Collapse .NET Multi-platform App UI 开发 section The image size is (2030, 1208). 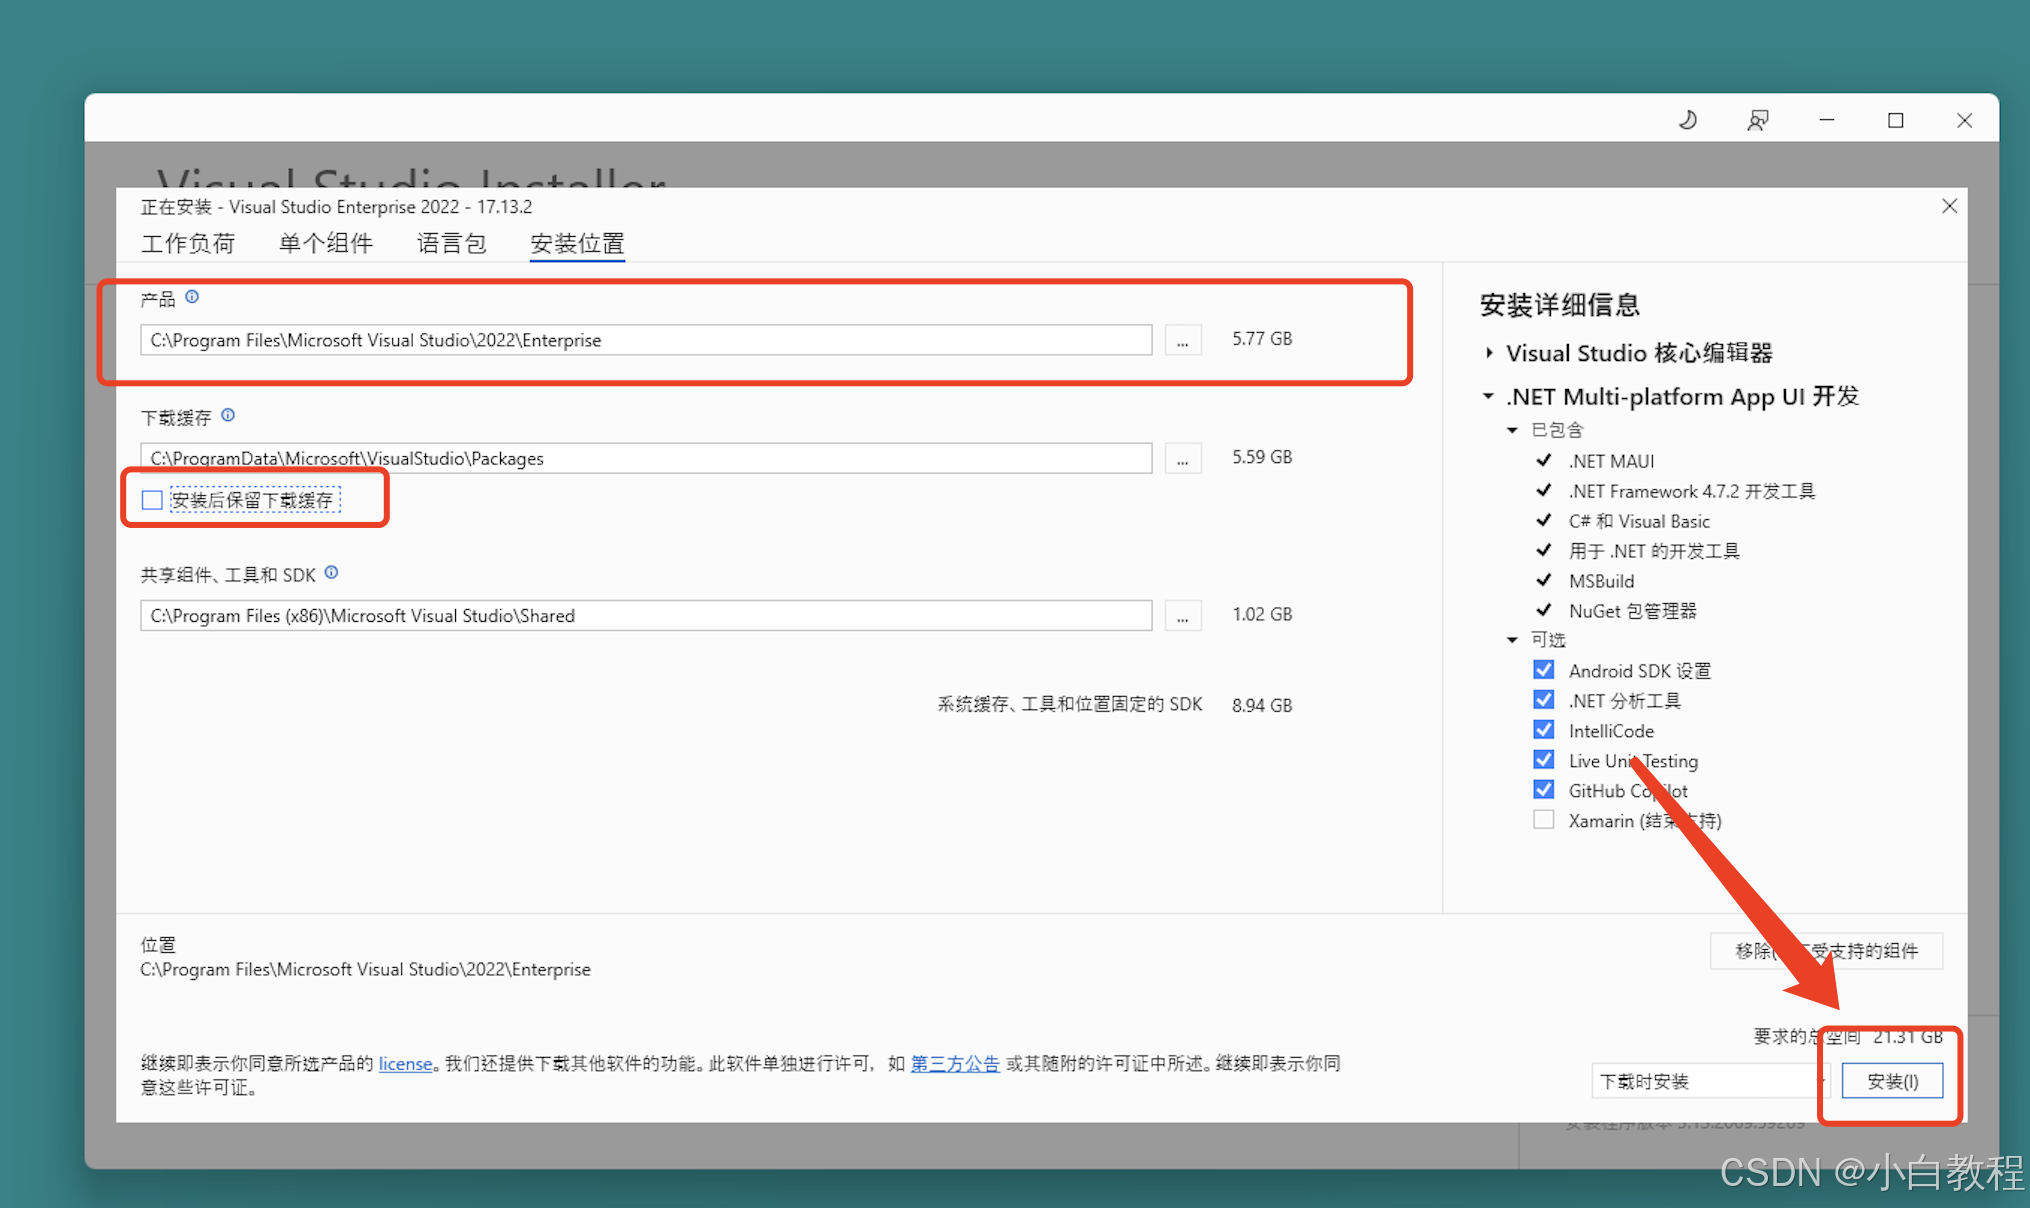pyautogui.click(x=1489, y=397)
